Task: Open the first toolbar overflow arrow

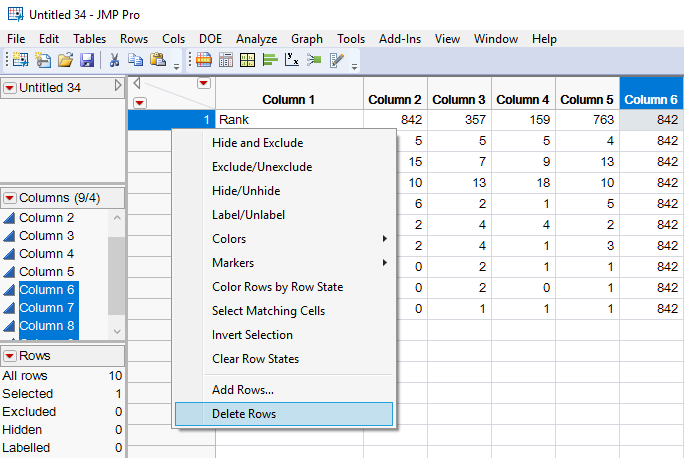Action: pyautogui.click(x=176, y=67)
